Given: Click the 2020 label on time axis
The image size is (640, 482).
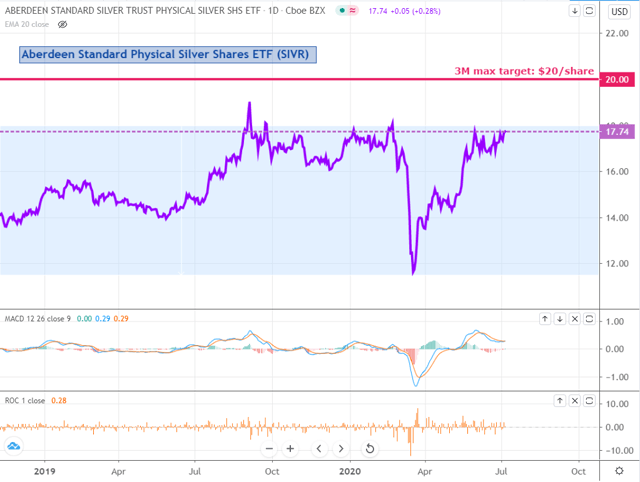Looking at the screenshot, I should pyautogui.click(x=350, y=471).
